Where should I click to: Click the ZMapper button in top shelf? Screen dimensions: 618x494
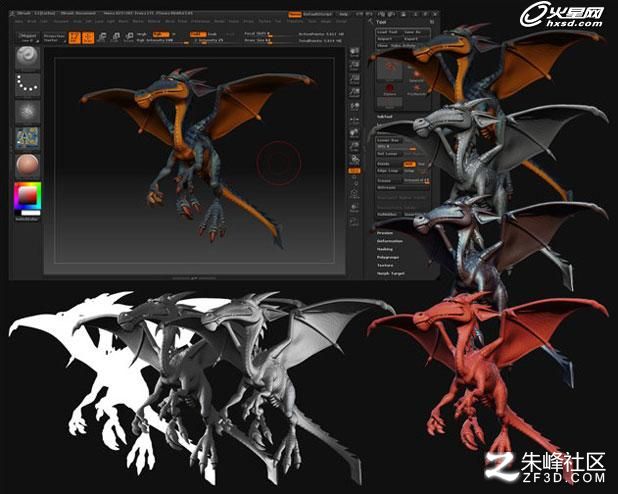coord(30,37)
